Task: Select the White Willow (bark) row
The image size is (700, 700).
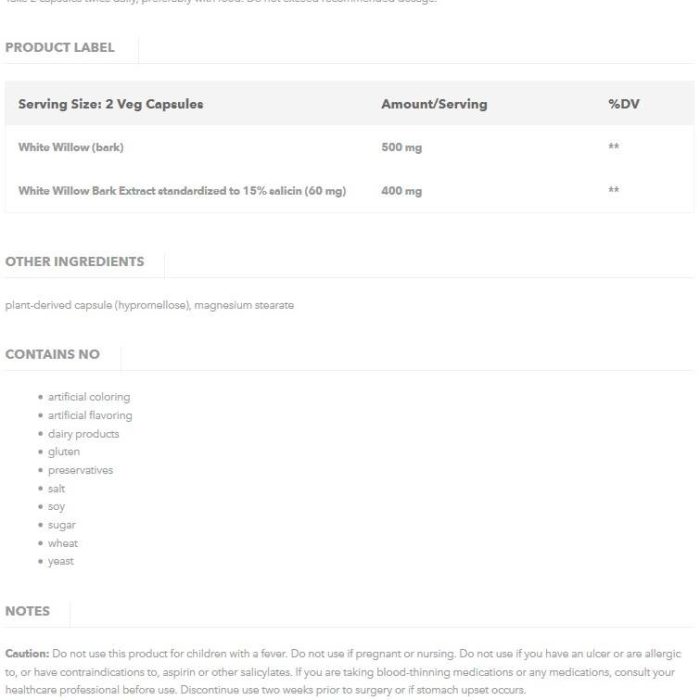Action: point(349,147)
